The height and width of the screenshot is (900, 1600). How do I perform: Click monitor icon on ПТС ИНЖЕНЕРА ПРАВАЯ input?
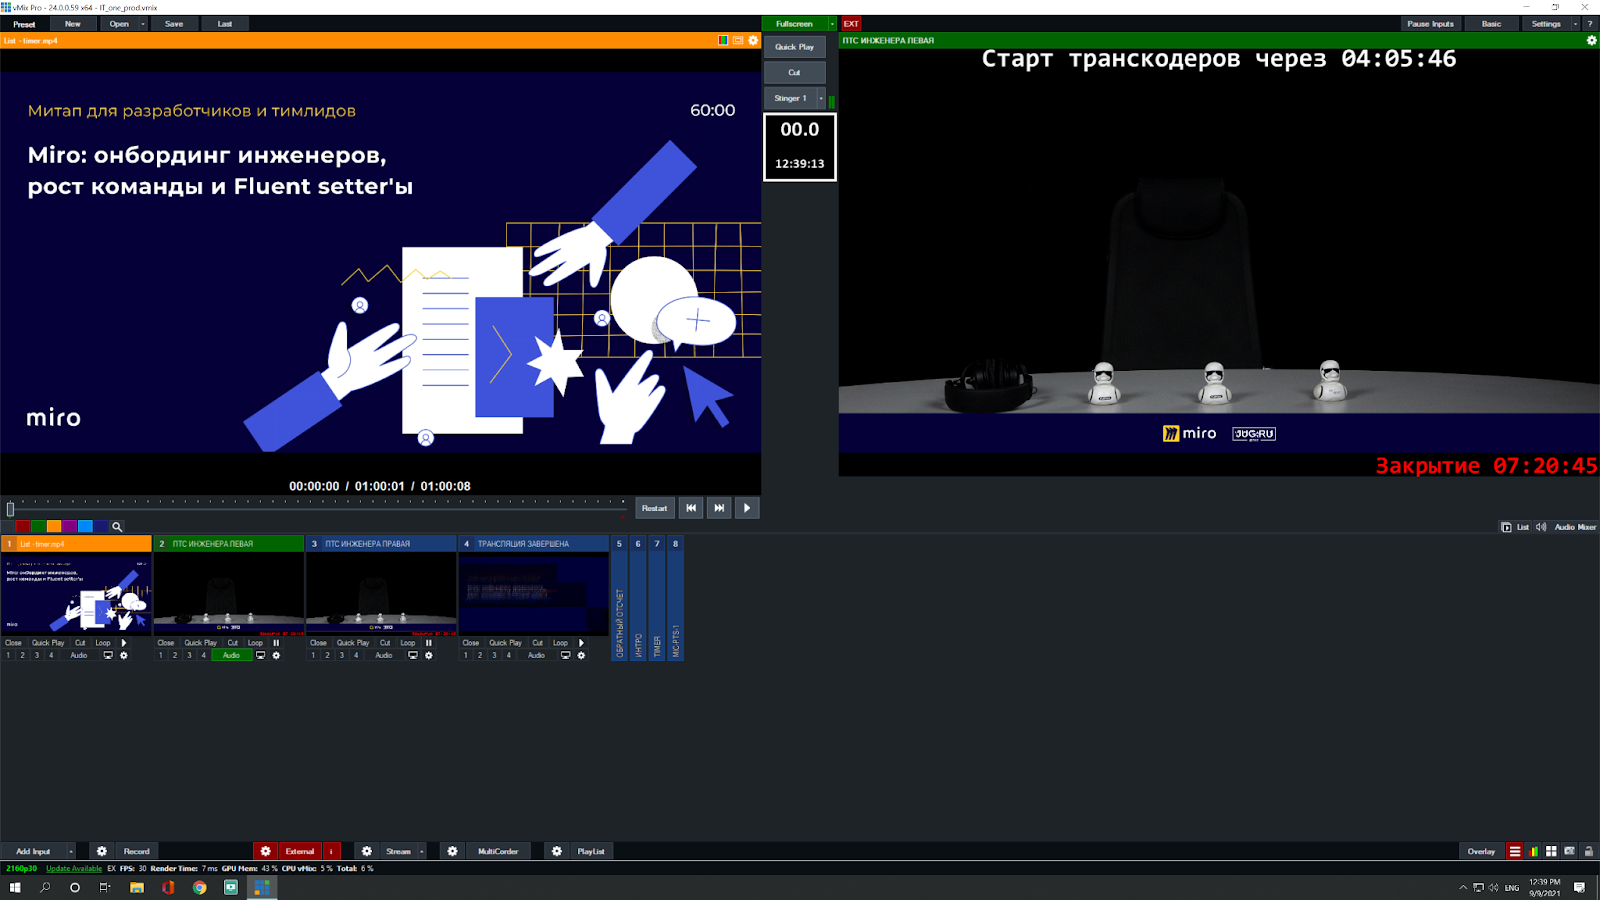pos(413,655)
